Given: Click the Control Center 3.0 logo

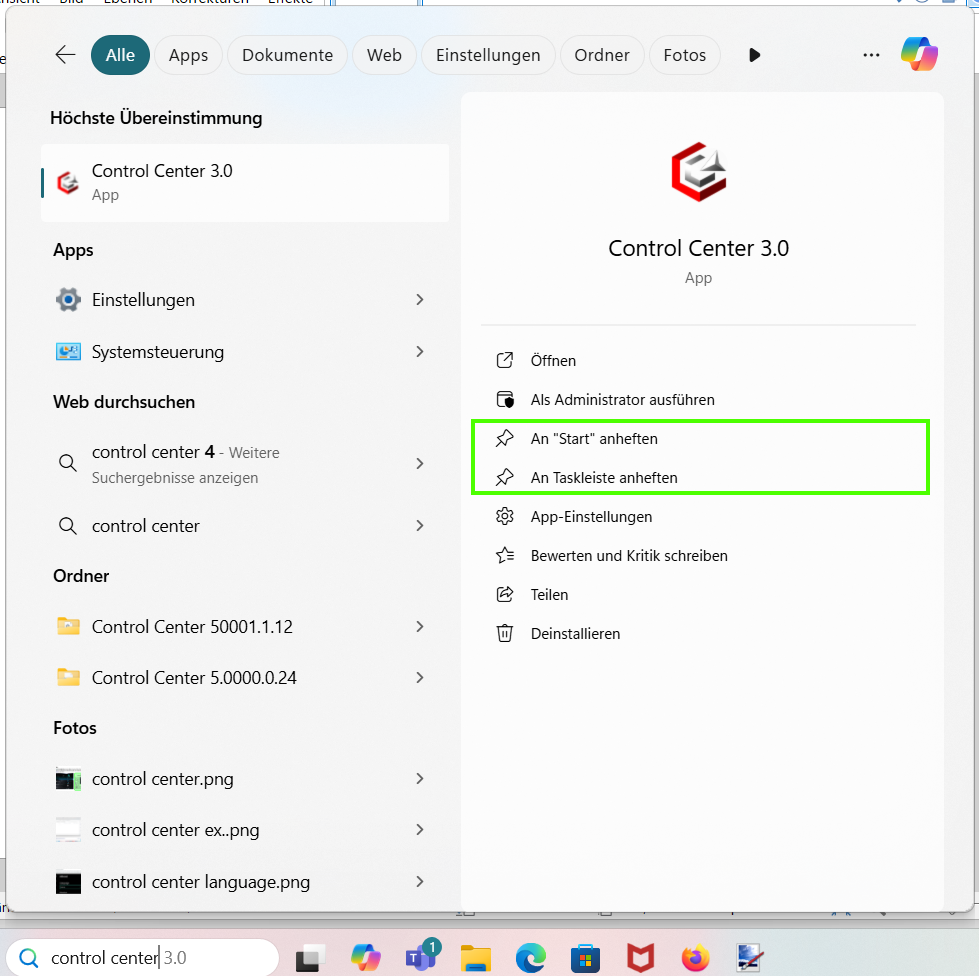Looking at the screenshot, I should (x=698, y=171).
